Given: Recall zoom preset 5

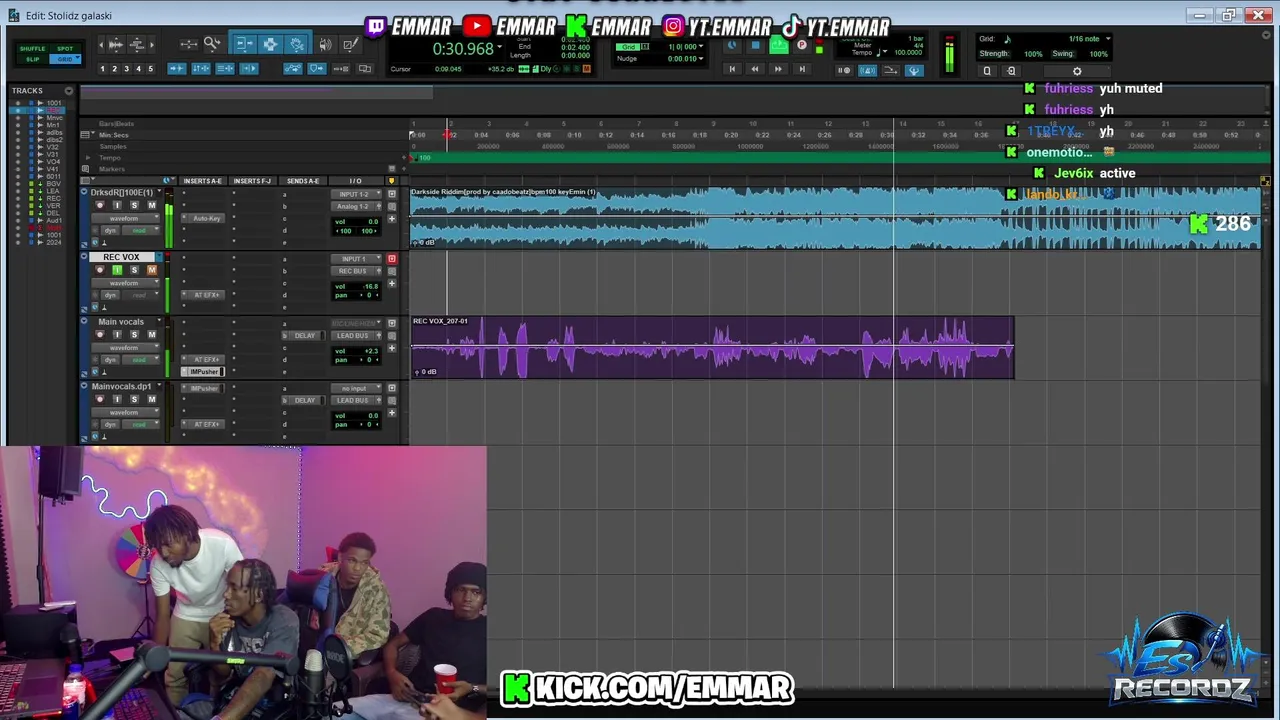Looking at the screenshot, I should pos(151,69).
